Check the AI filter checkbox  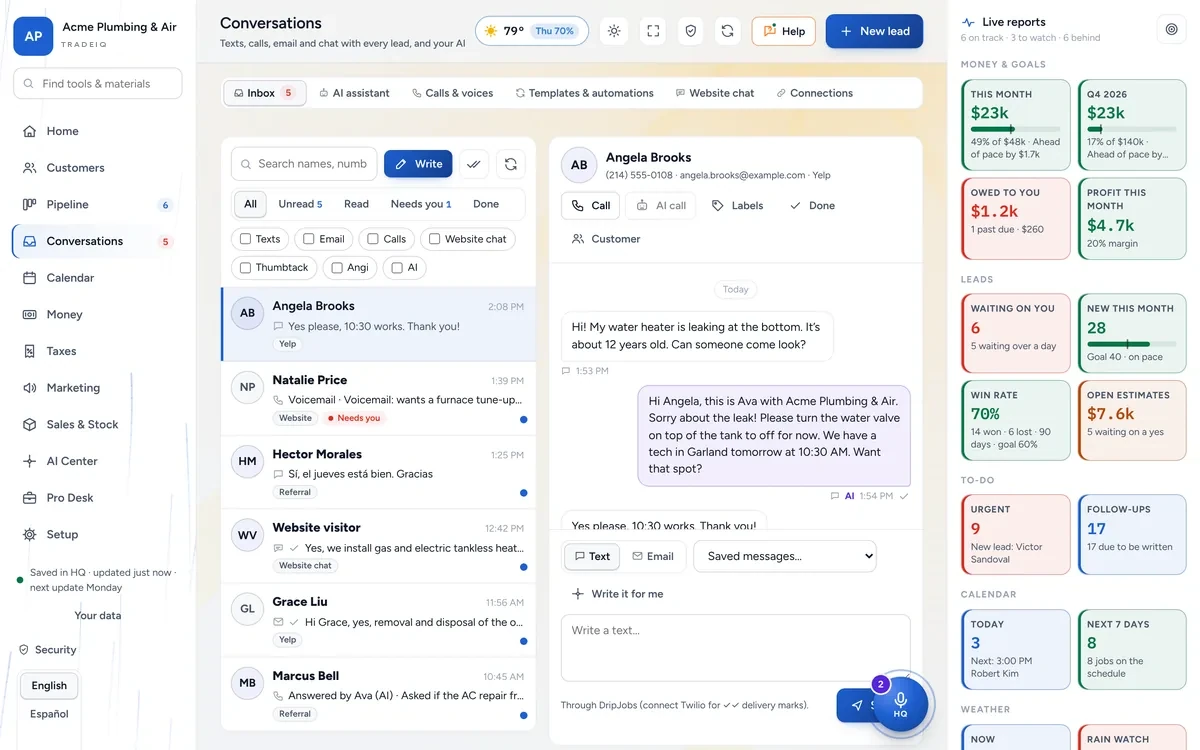tap(397, 267)
